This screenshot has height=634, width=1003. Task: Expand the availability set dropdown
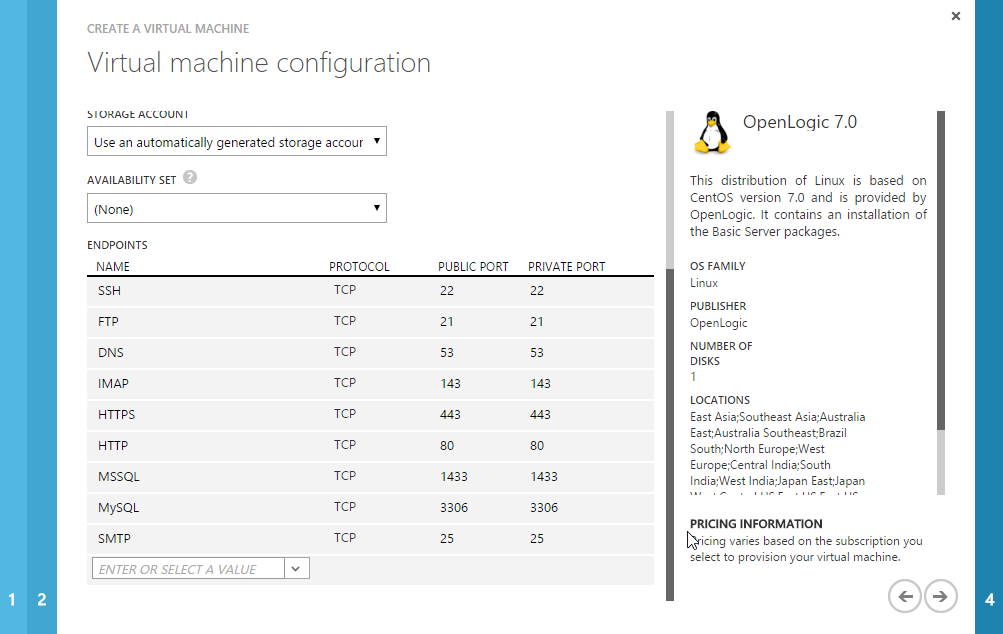click(x=237, y=209)
